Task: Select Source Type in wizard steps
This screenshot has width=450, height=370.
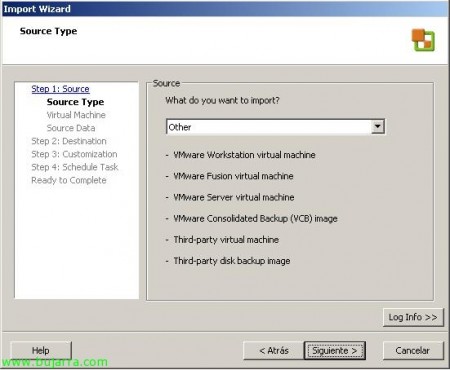Action: (x=75, y=102)
